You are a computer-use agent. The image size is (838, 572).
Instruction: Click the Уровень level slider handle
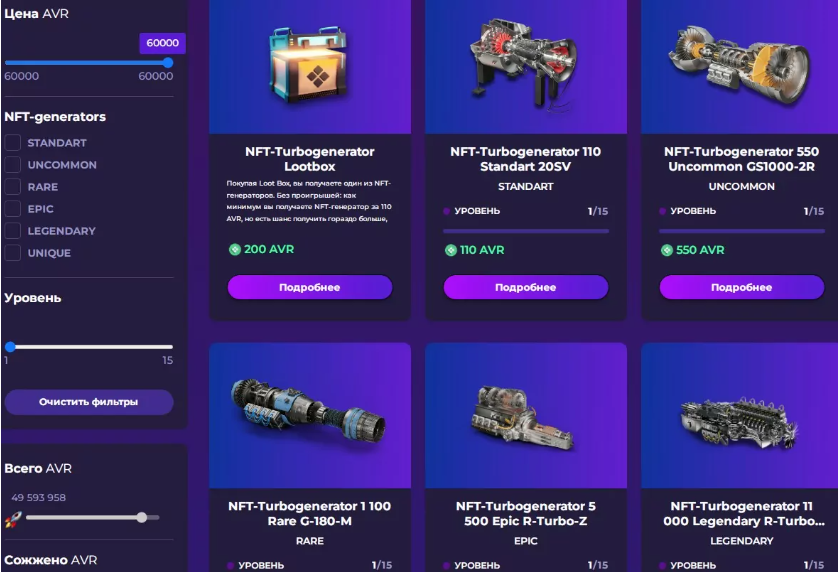[10, 347]
